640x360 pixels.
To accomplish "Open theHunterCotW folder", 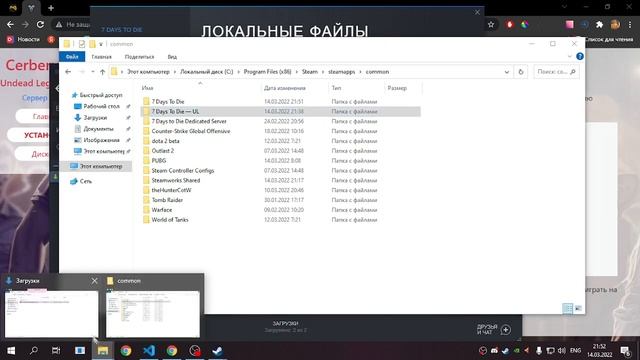I will click(171, 190).
